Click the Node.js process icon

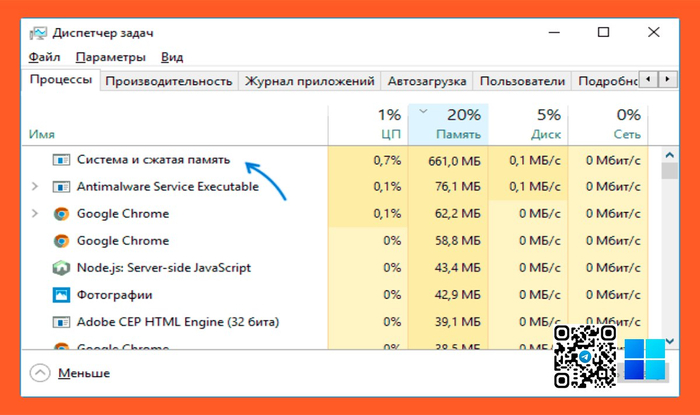click(61, 268)
